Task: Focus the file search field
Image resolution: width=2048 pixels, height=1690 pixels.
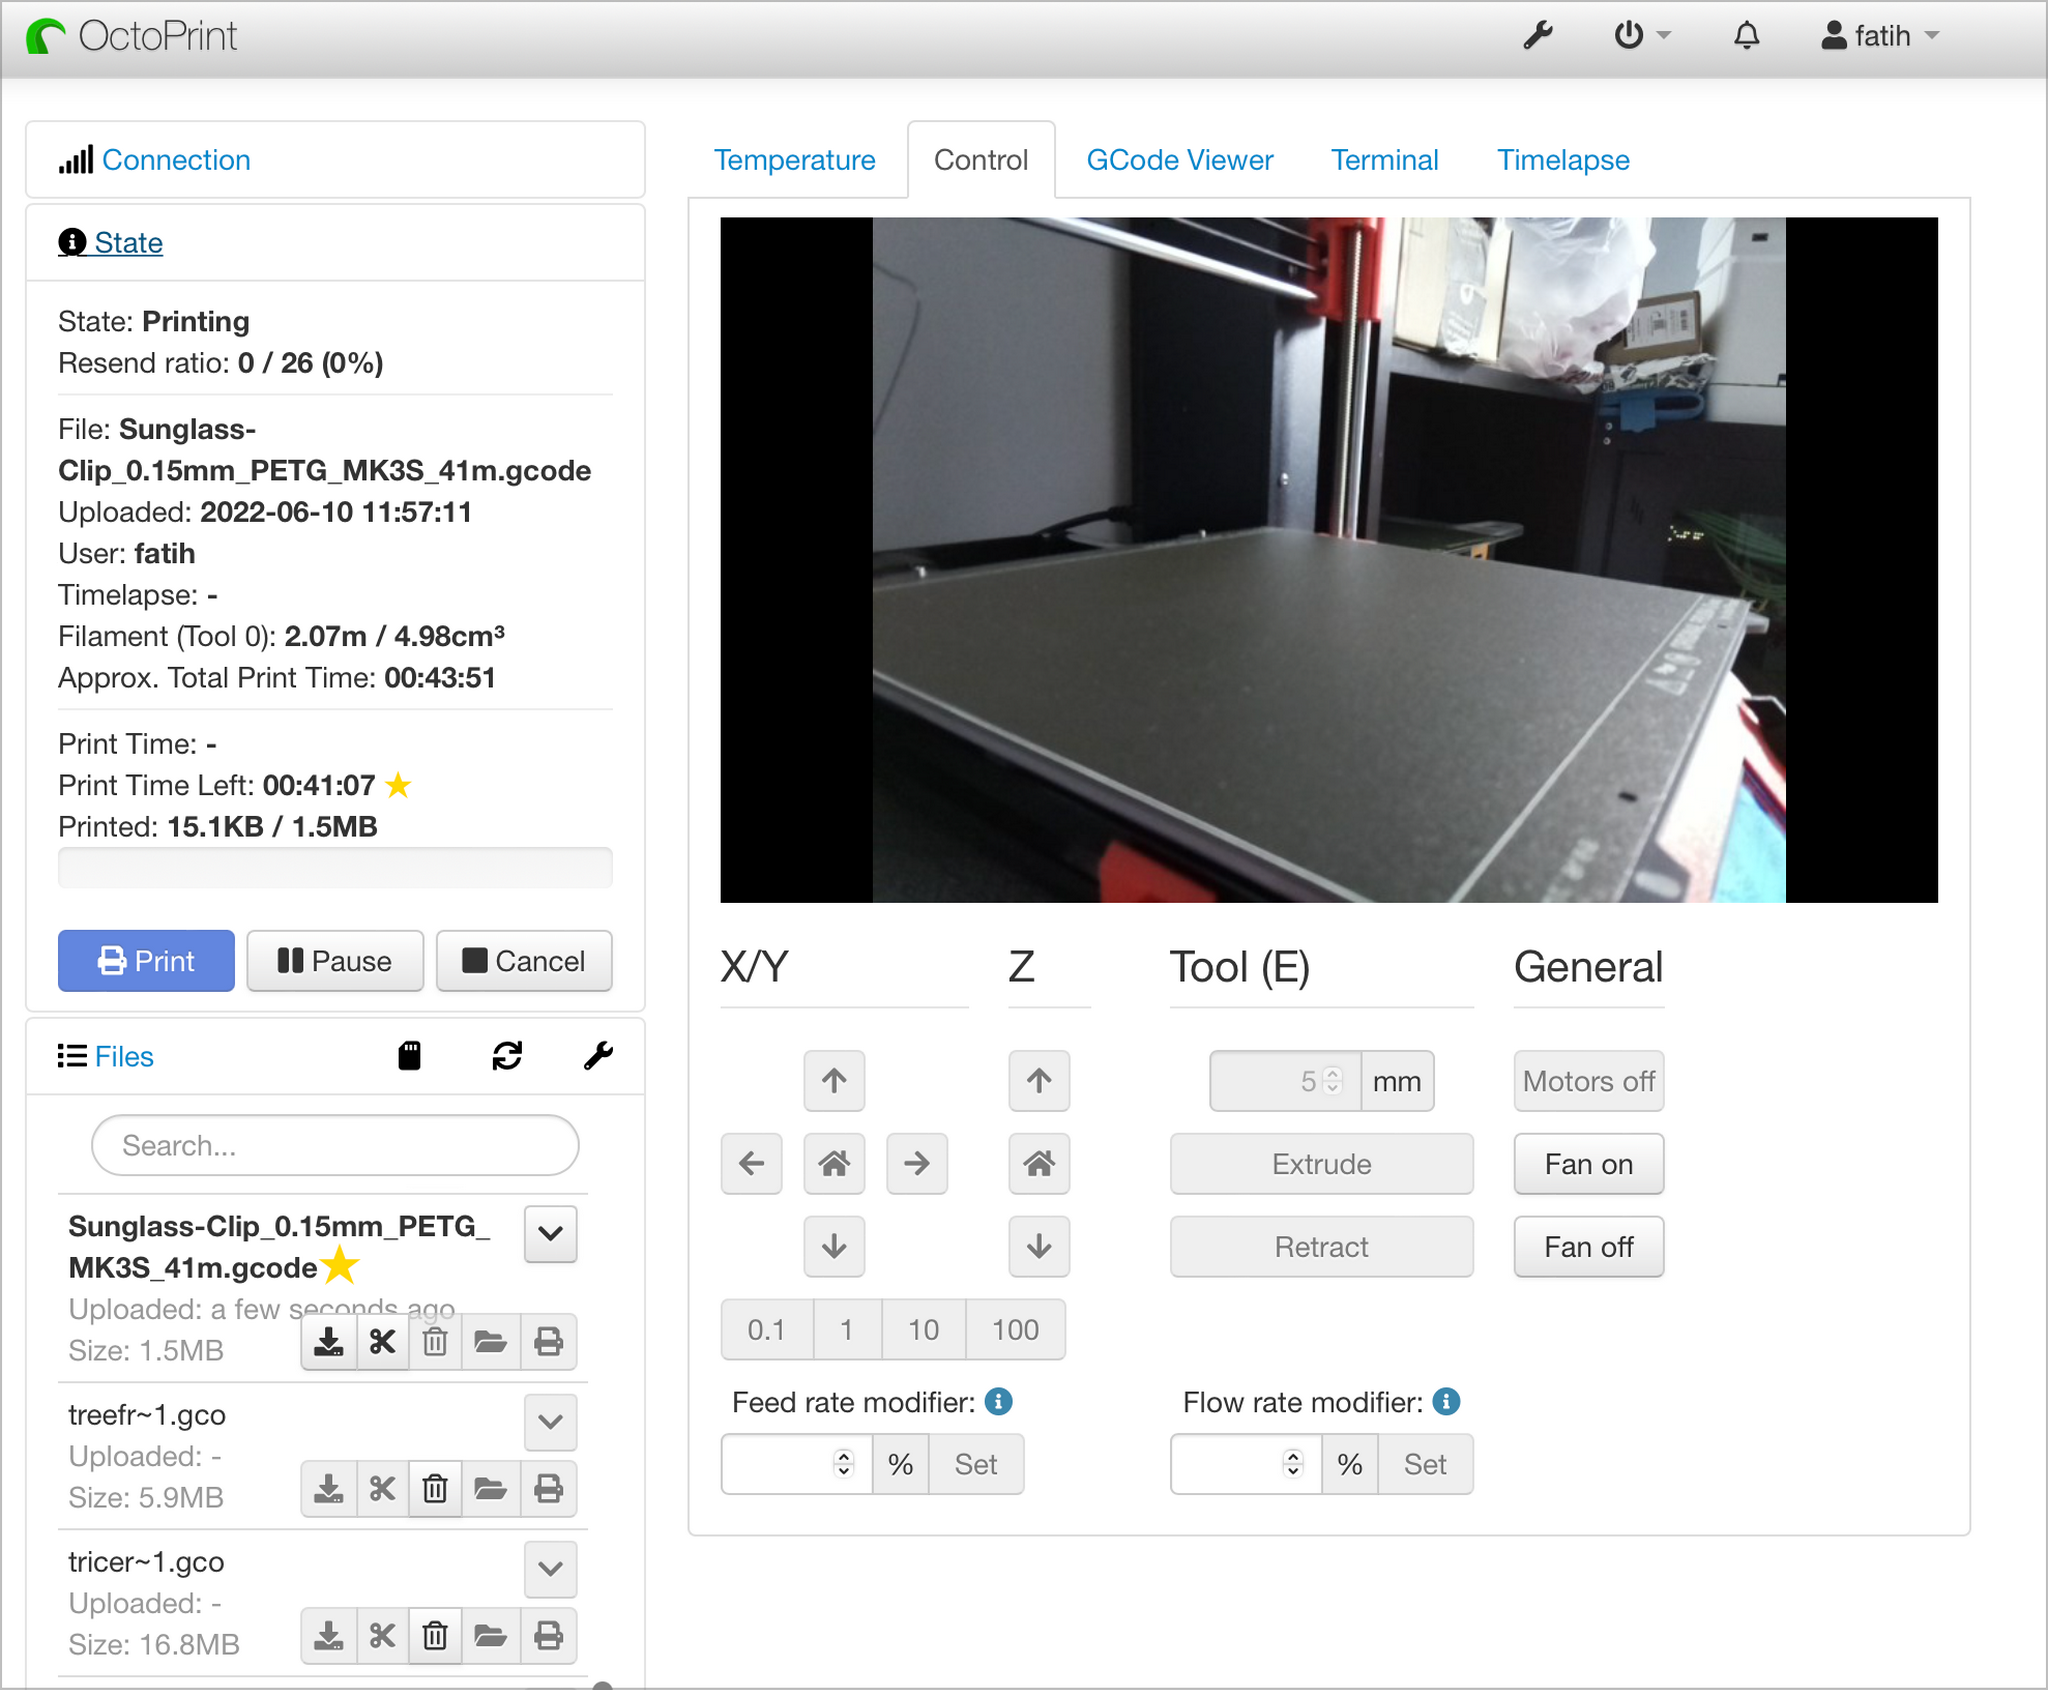Action: tap(335, 1145)
